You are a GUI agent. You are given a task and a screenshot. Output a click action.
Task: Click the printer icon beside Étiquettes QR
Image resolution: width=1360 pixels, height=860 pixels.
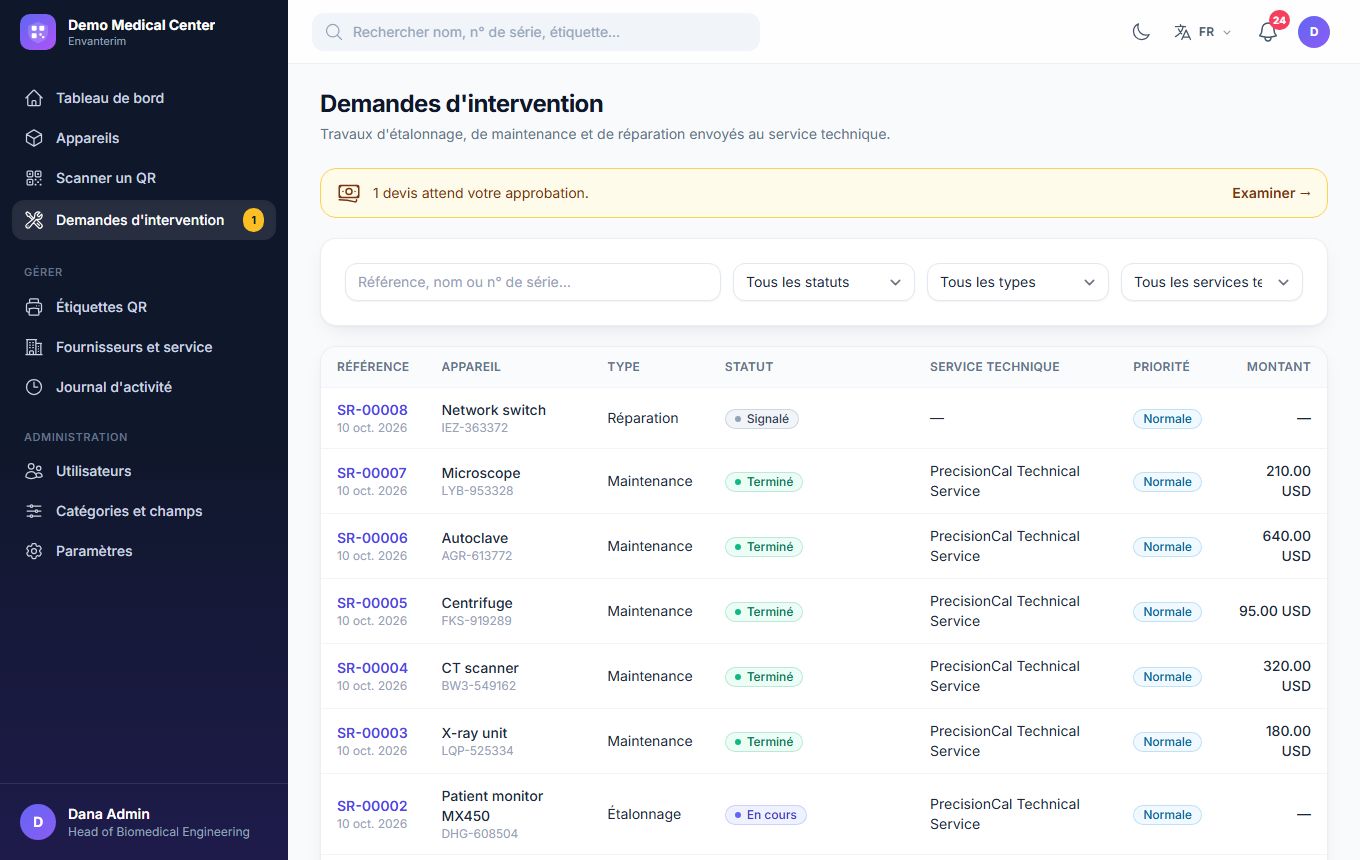(x=34, y=307)
